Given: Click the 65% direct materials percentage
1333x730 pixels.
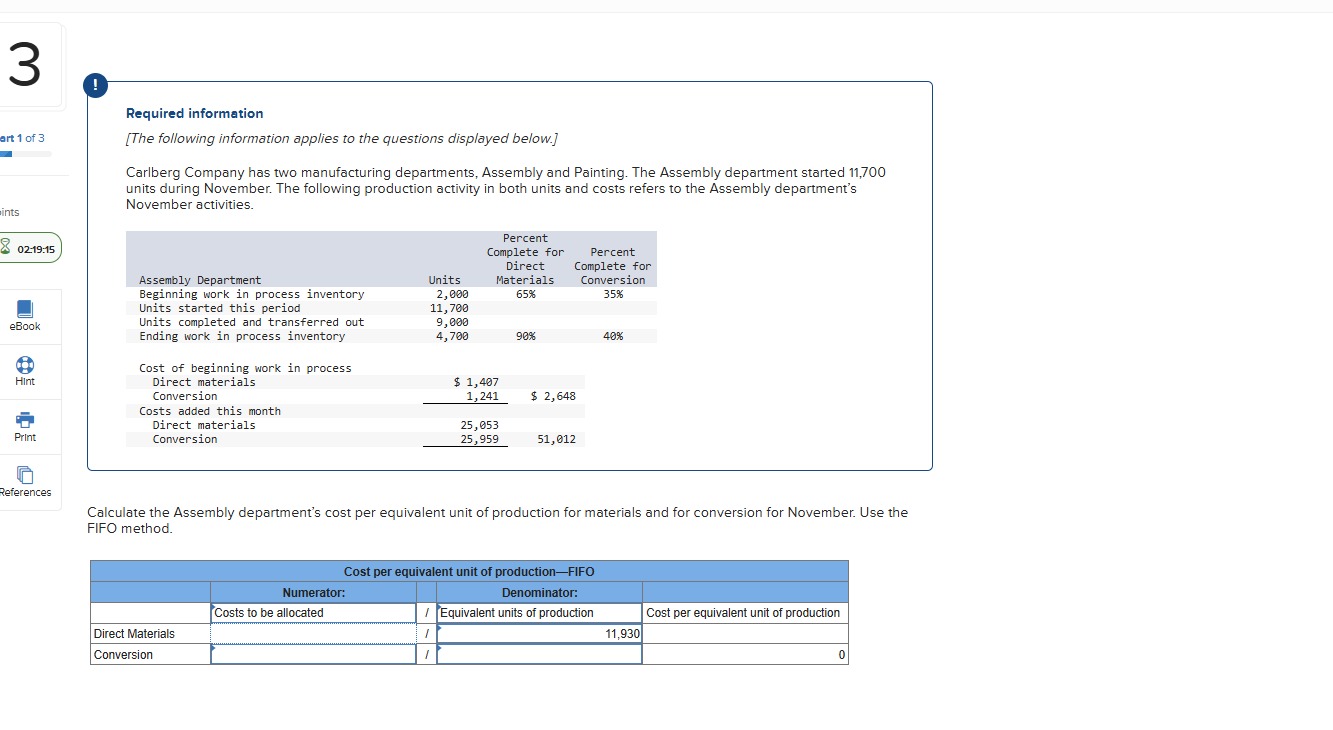Looking at the screenshot, I should coord(525,294).
